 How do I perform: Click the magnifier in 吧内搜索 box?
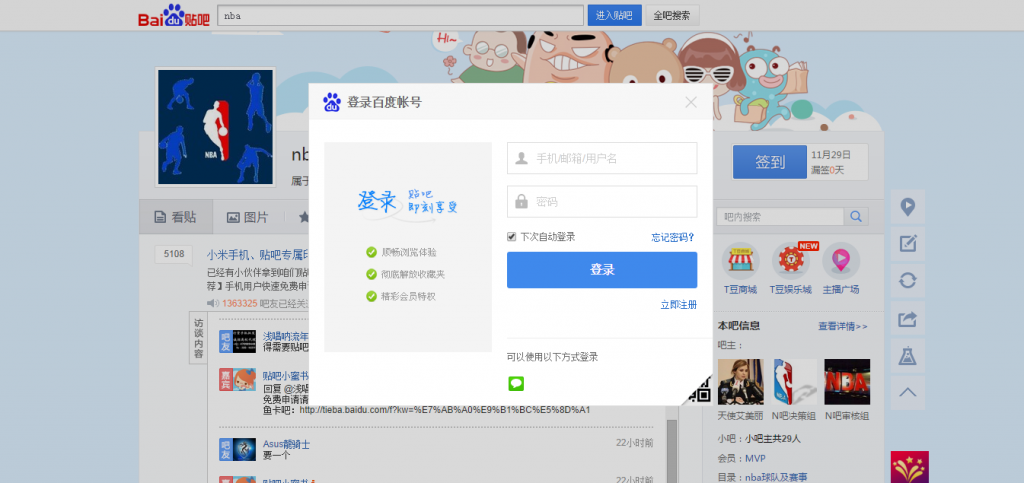click(x=856, y=217)
